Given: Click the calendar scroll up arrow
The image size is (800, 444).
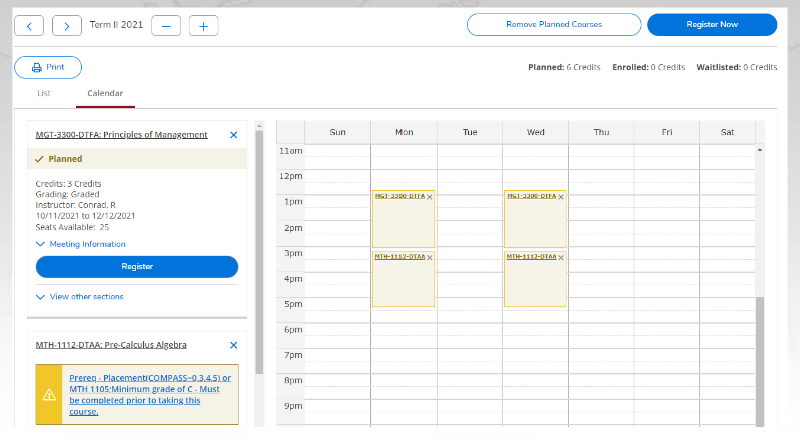Looking at the screenshot, I should (760, 150).
